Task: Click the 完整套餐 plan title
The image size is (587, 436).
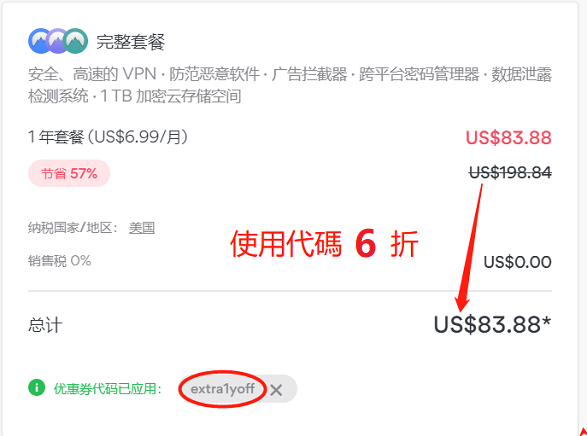Action: [x=131, y=42]
